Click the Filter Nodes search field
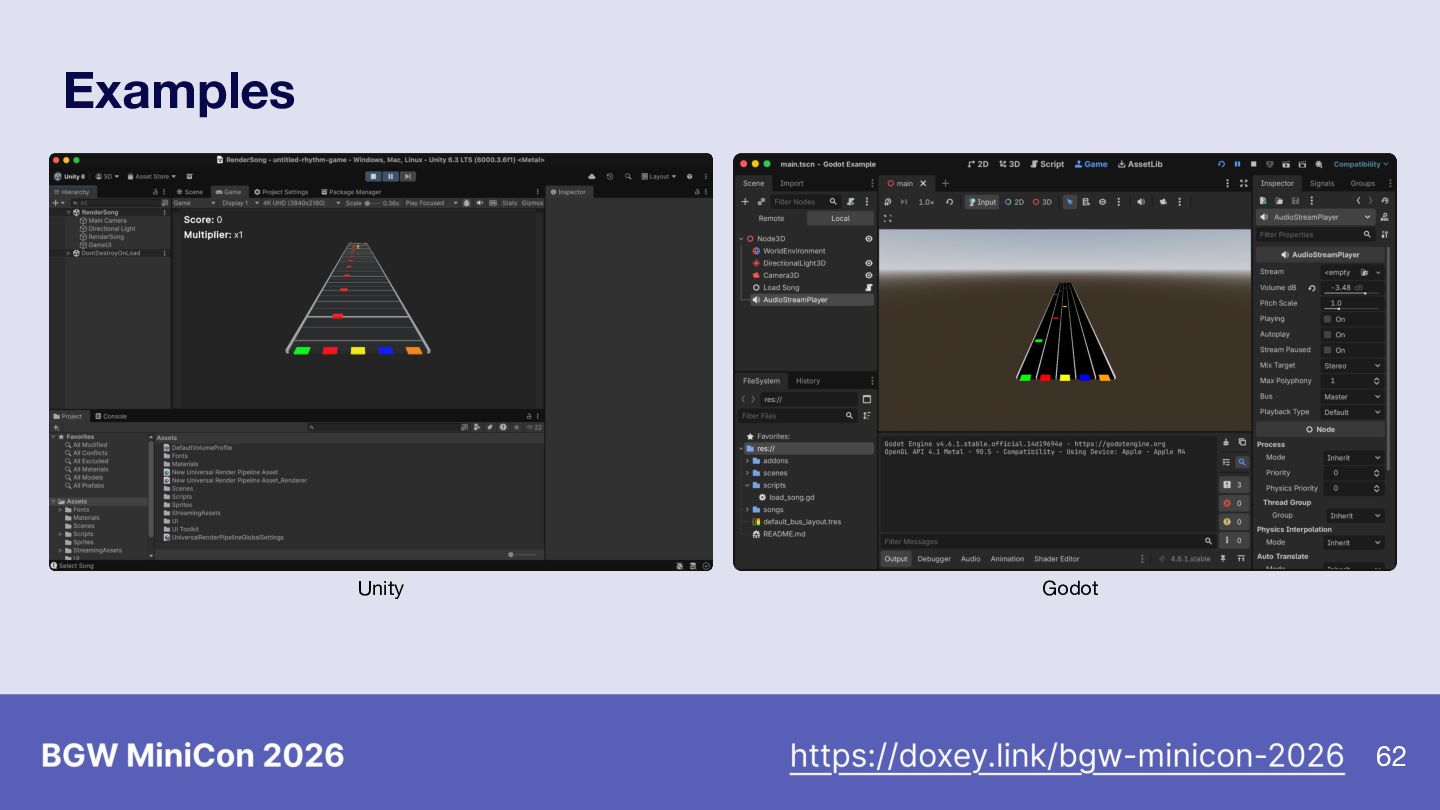1440x810 pixels. 805,201
